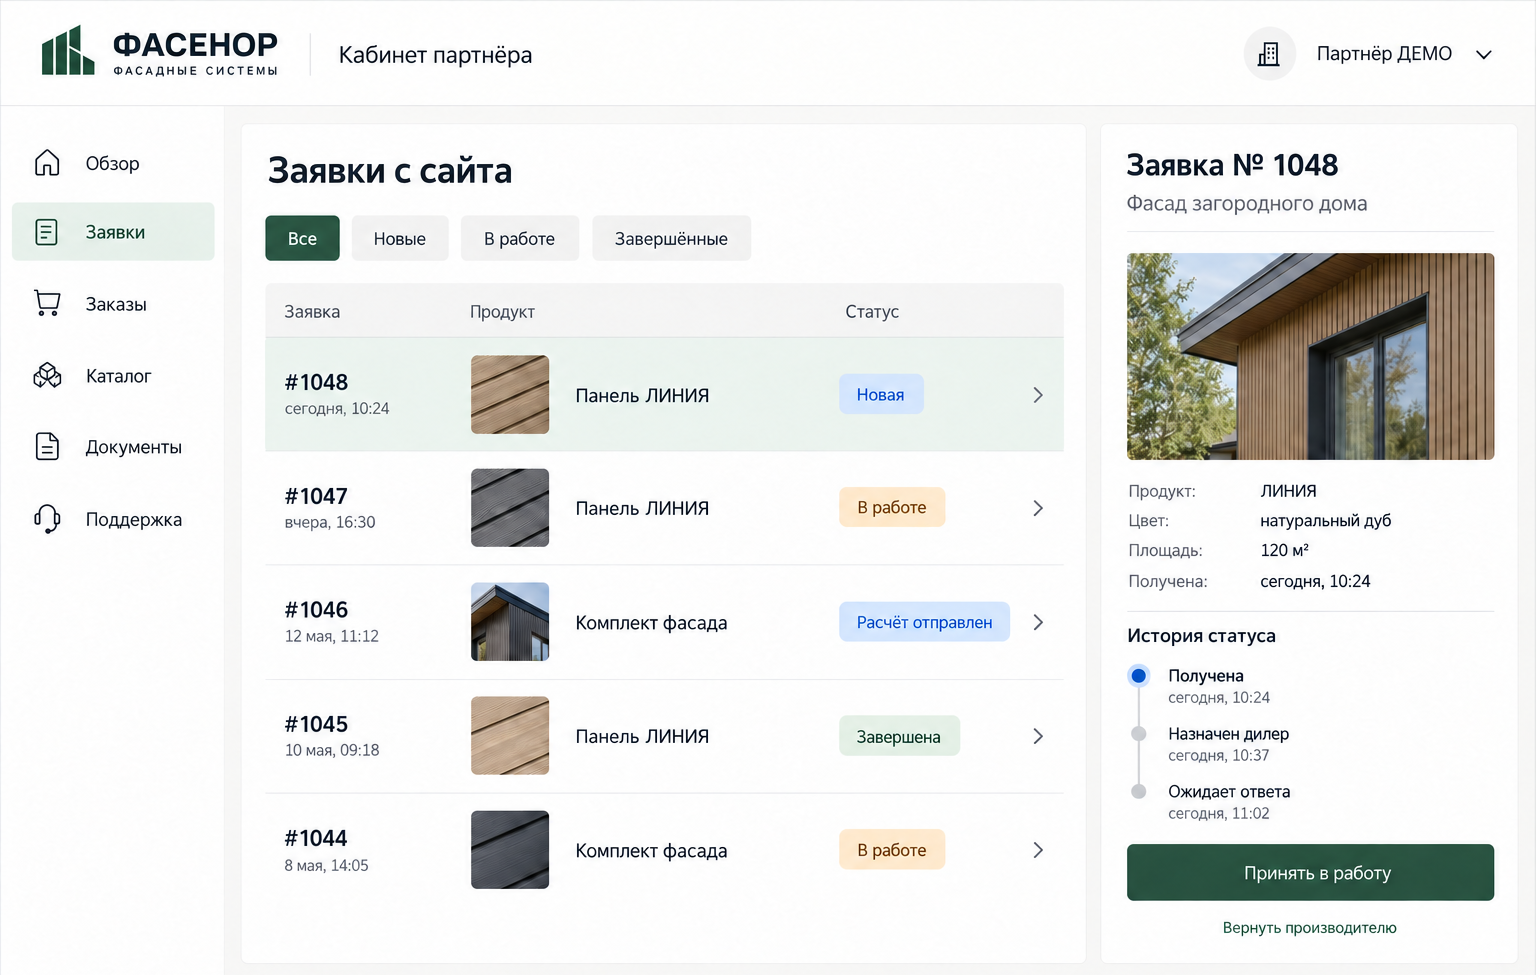Open Поддержка from the sidebar
This screenshot has width=1536, height=975.
click(113, 519)
